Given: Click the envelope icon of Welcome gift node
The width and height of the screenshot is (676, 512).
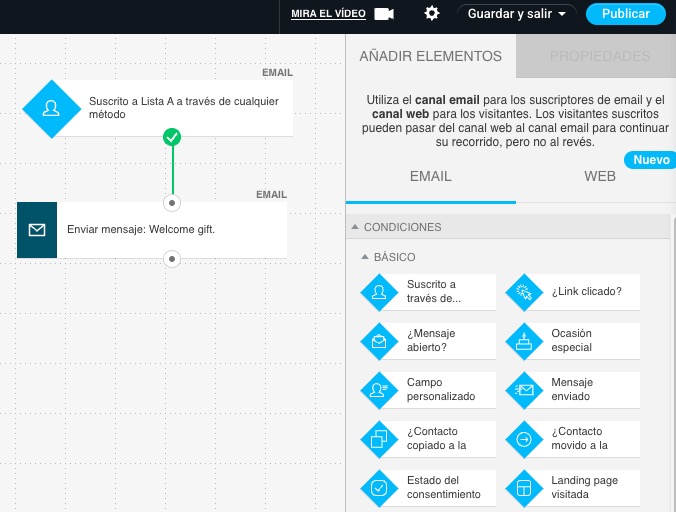Looking at the screenshot, I should tap(37, 230).
